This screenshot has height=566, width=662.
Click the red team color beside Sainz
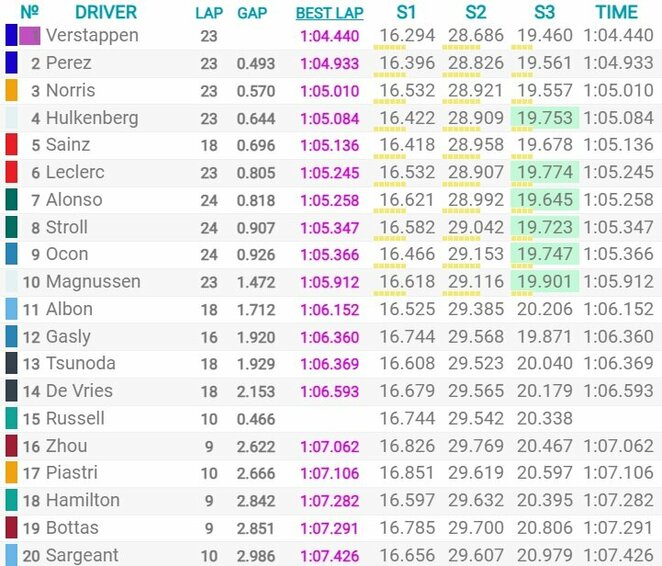pos(11,145)
